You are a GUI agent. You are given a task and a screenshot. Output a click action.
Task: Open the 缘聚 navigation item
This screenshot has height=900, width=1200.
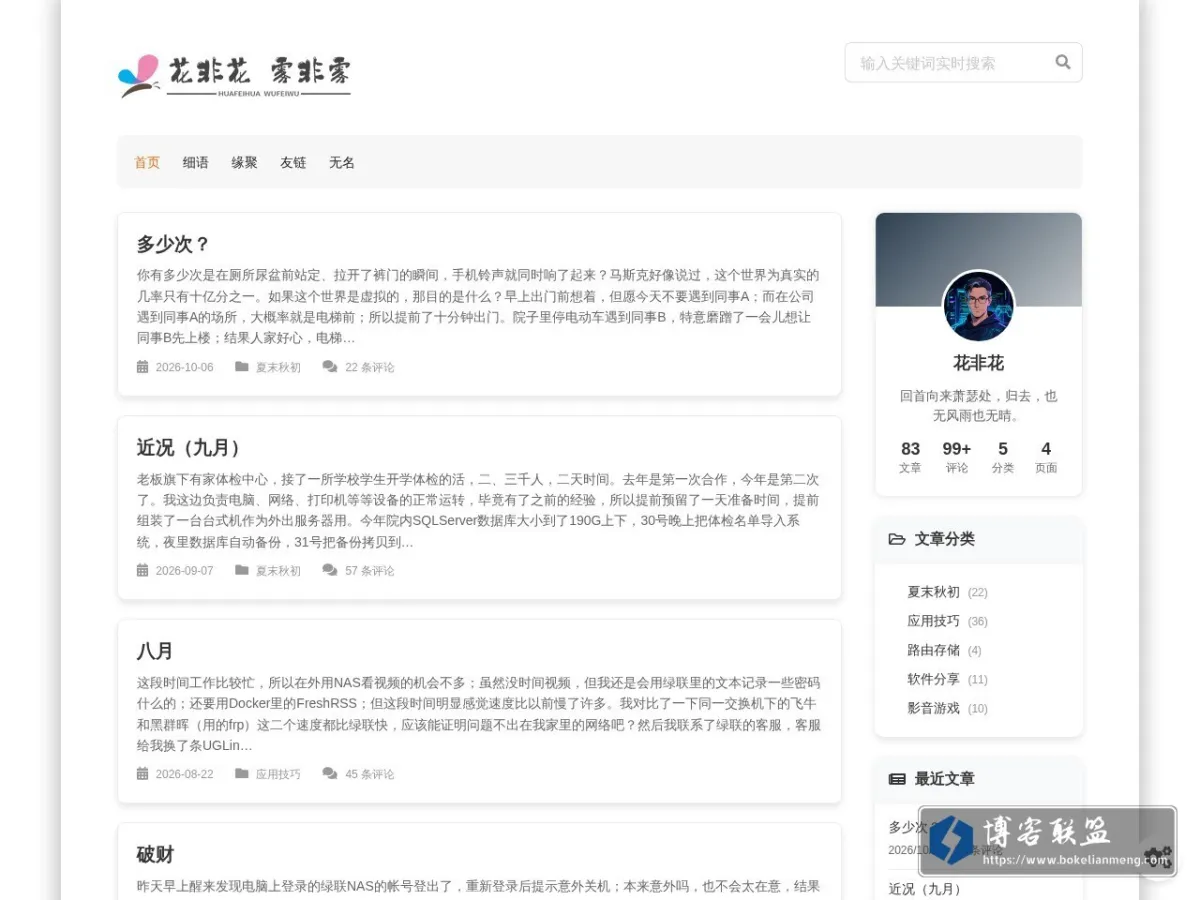click(x=245, y=162)
